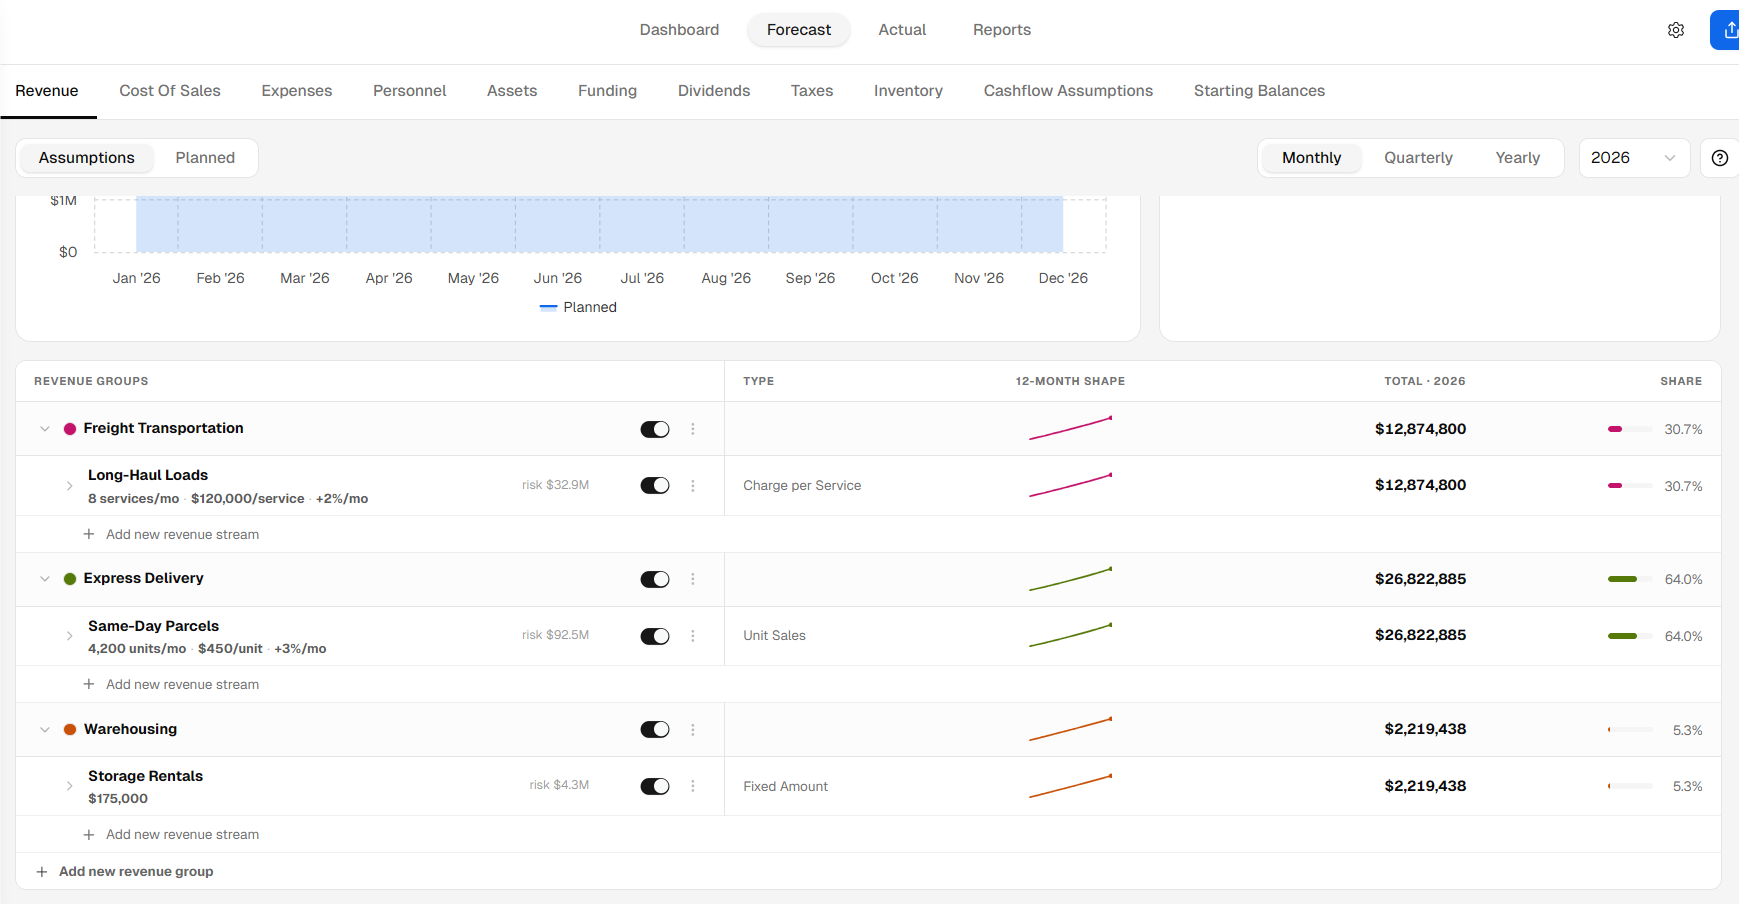Click Express Delivery green color dot
The width and height of the screenshot is (1739, 904).
click(x=70, y=579)
